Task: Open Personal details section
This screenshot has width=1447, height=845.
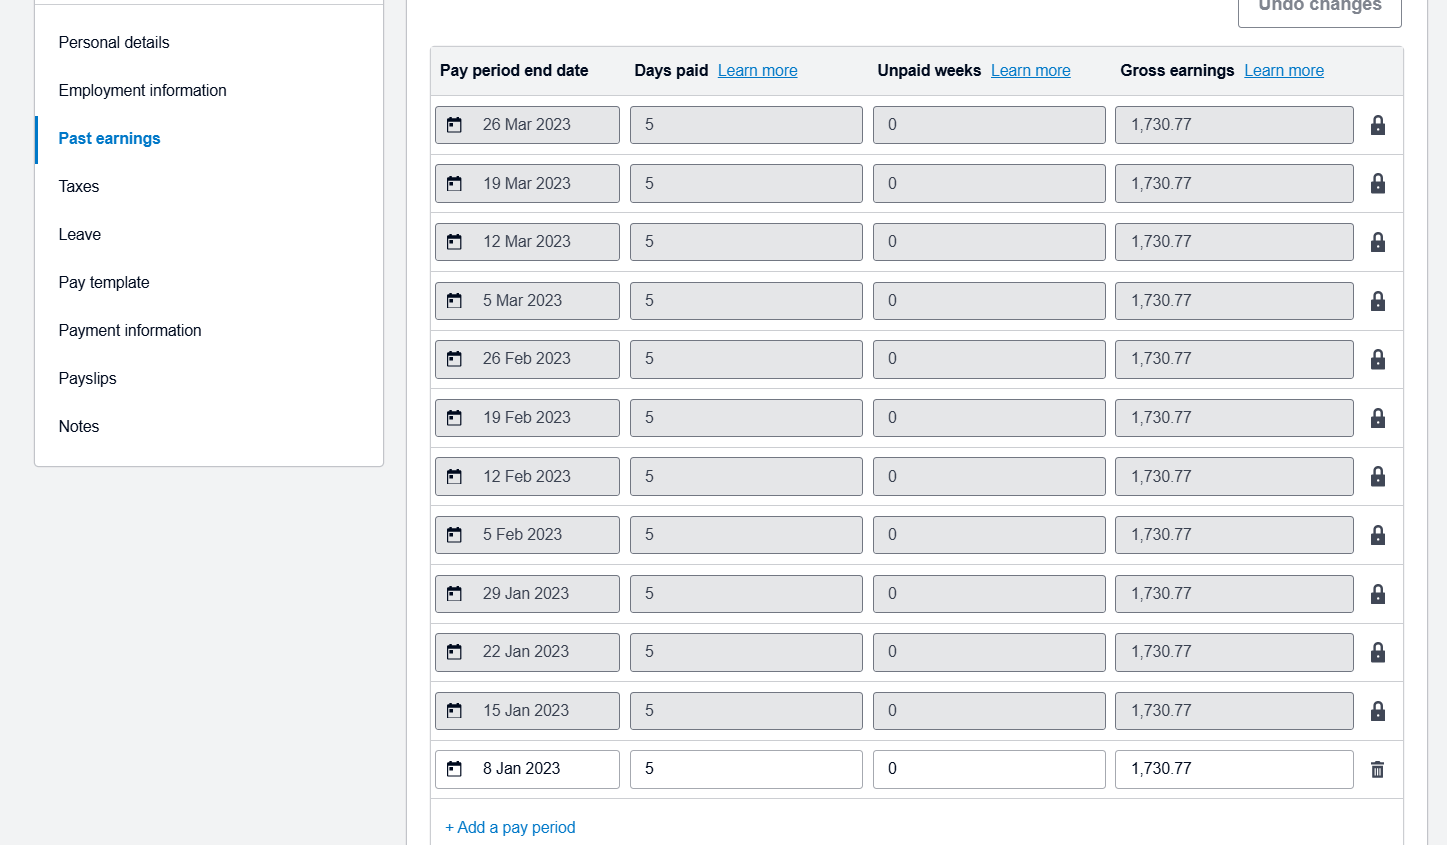Action: click(114, 42)
